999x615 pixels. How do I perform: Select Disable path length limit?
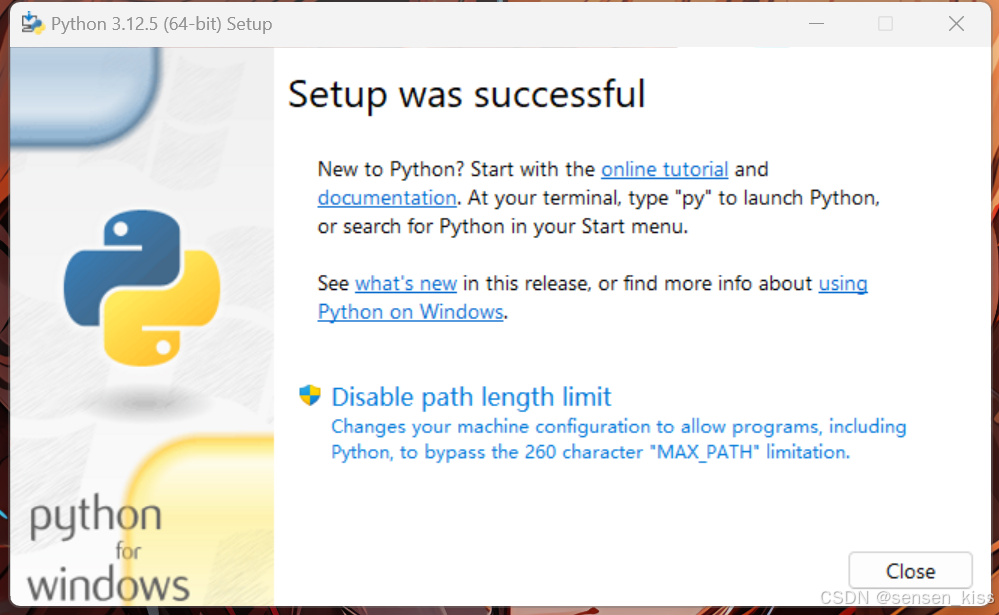[471, 397]
